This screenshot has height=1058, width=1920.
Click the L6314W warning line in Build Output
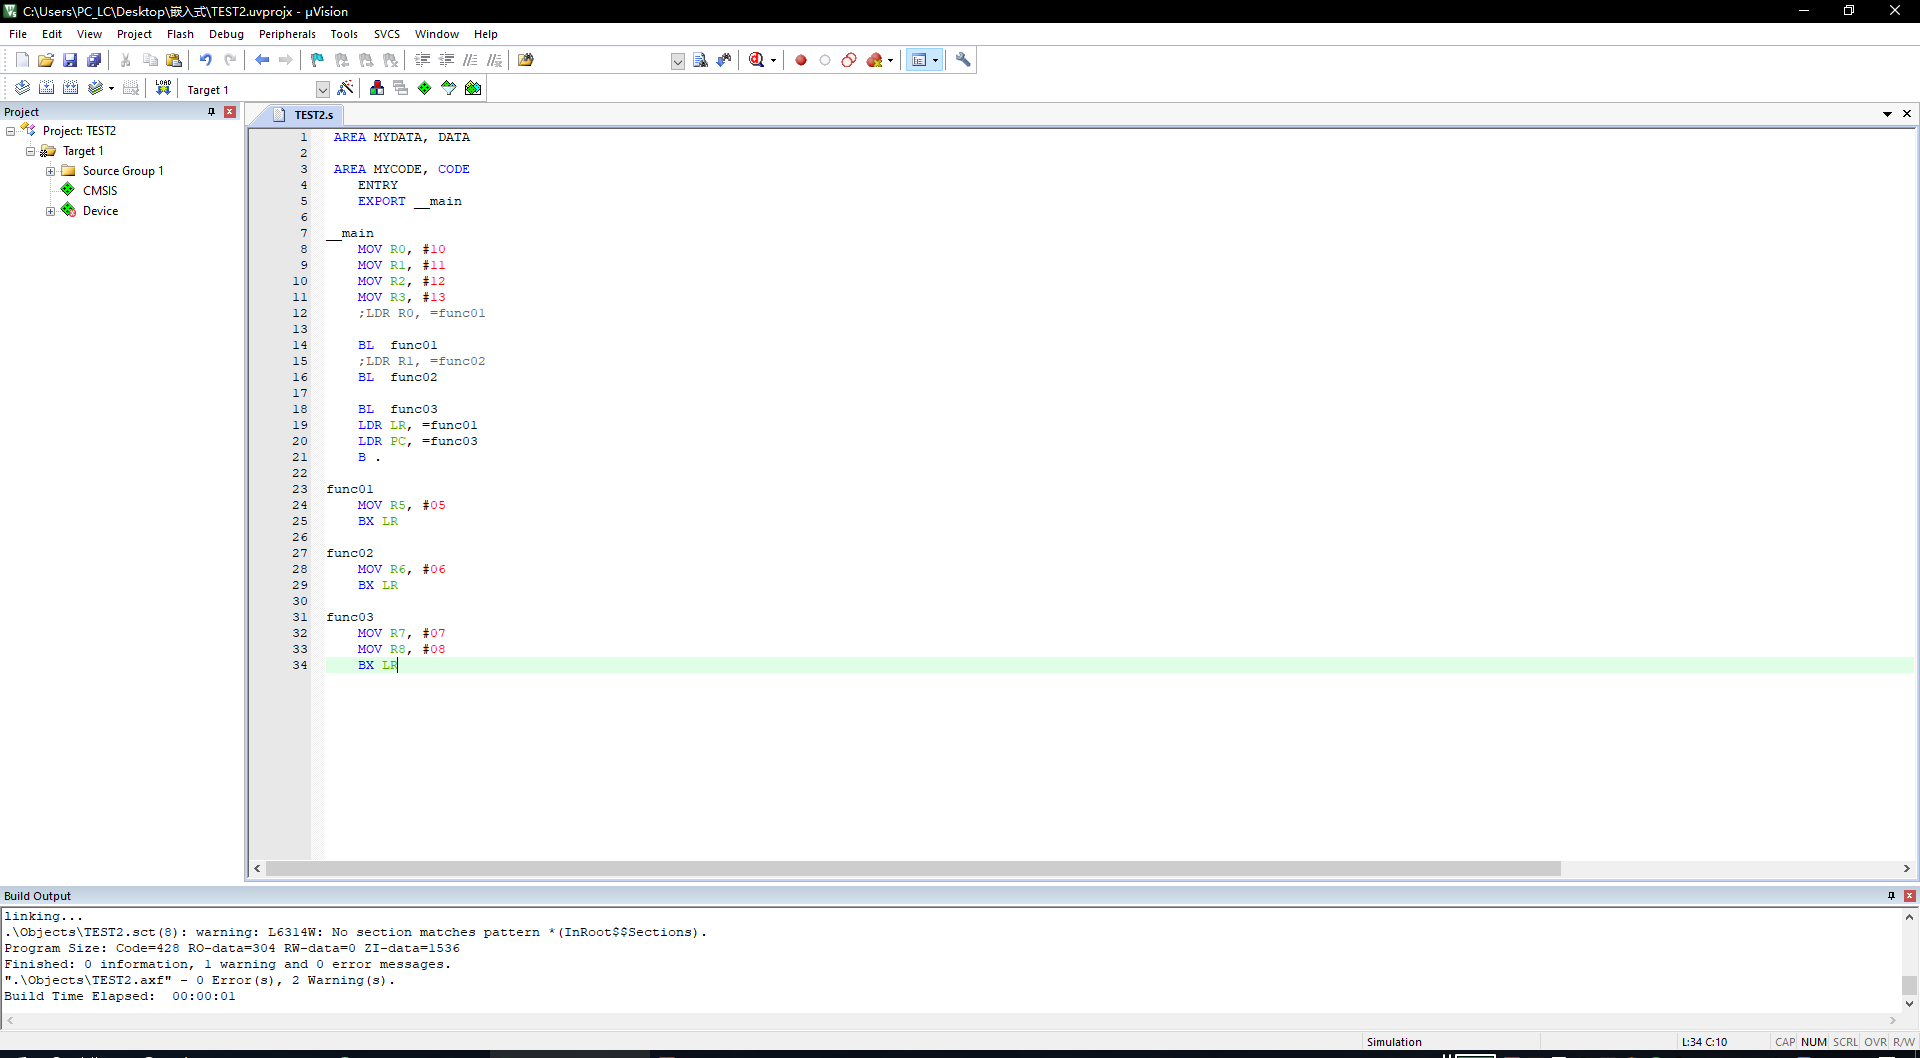click(x=356, y=932)
